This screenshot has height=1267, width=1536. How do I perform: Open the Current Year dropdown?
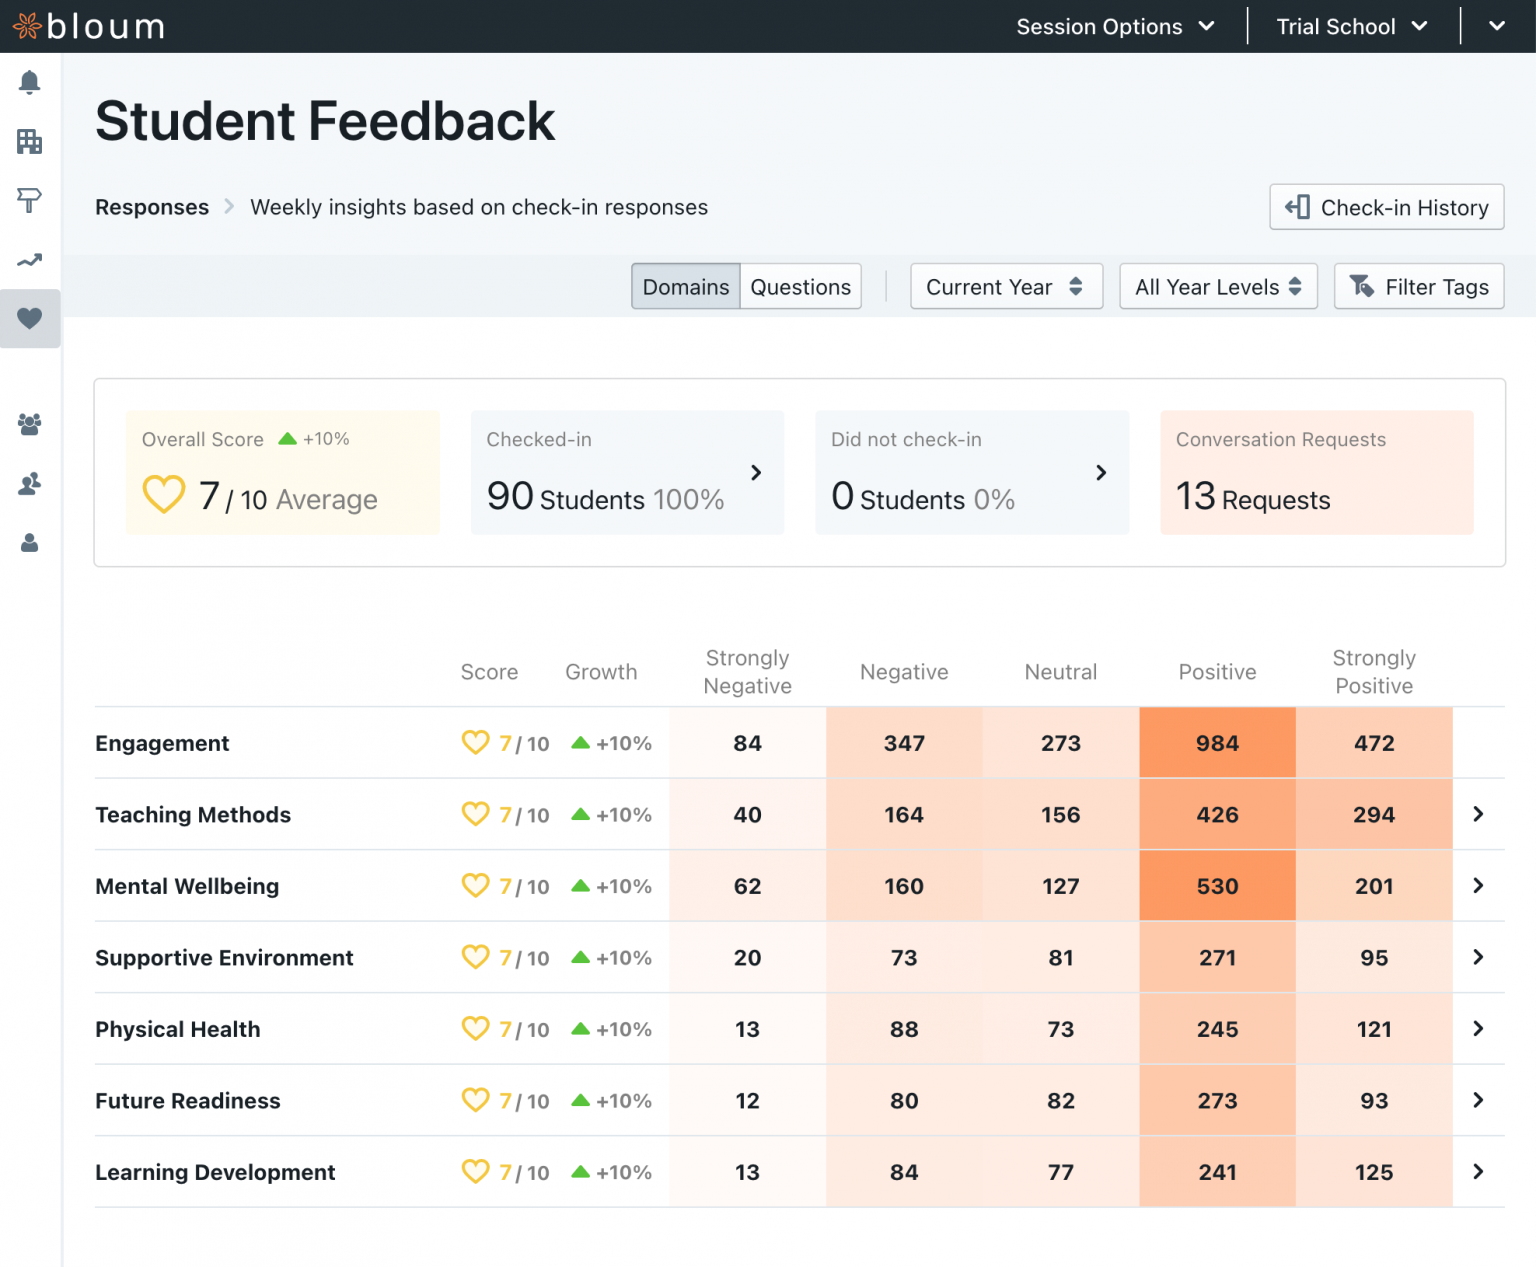[x=1005, y=287]
